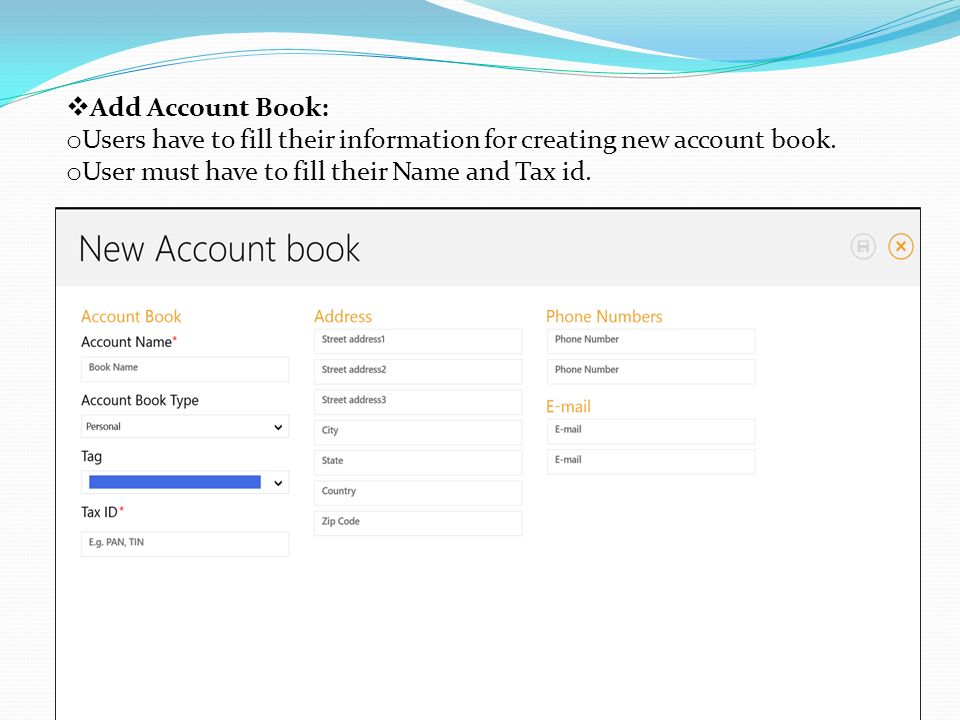Image resolution: width=960 pixels, height=720 pixels.
Task: Click the first E-mail field
Action: click(651, 431)
